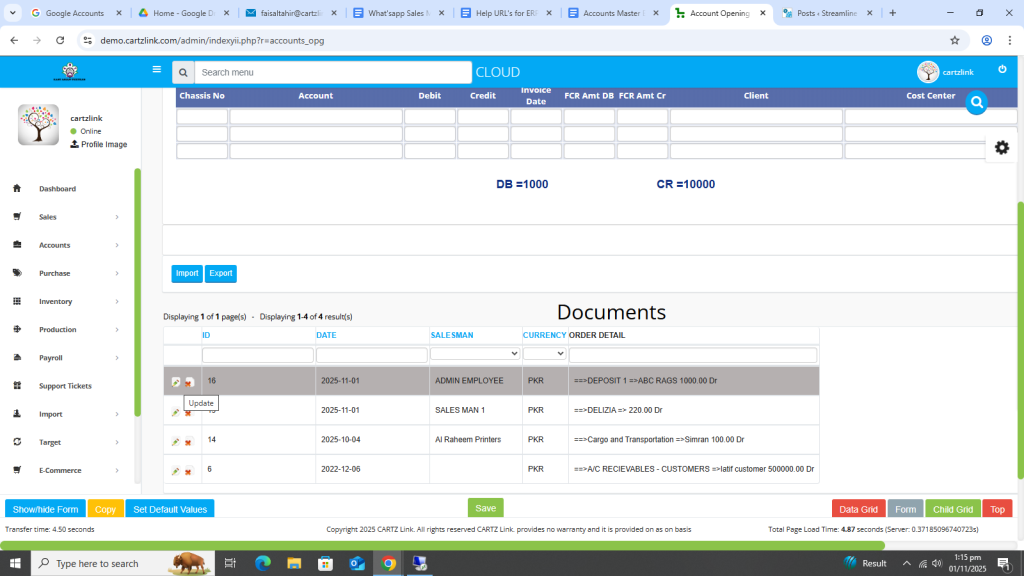
Task: Open the Currency filter dropdown
Action: pos(544,354)
